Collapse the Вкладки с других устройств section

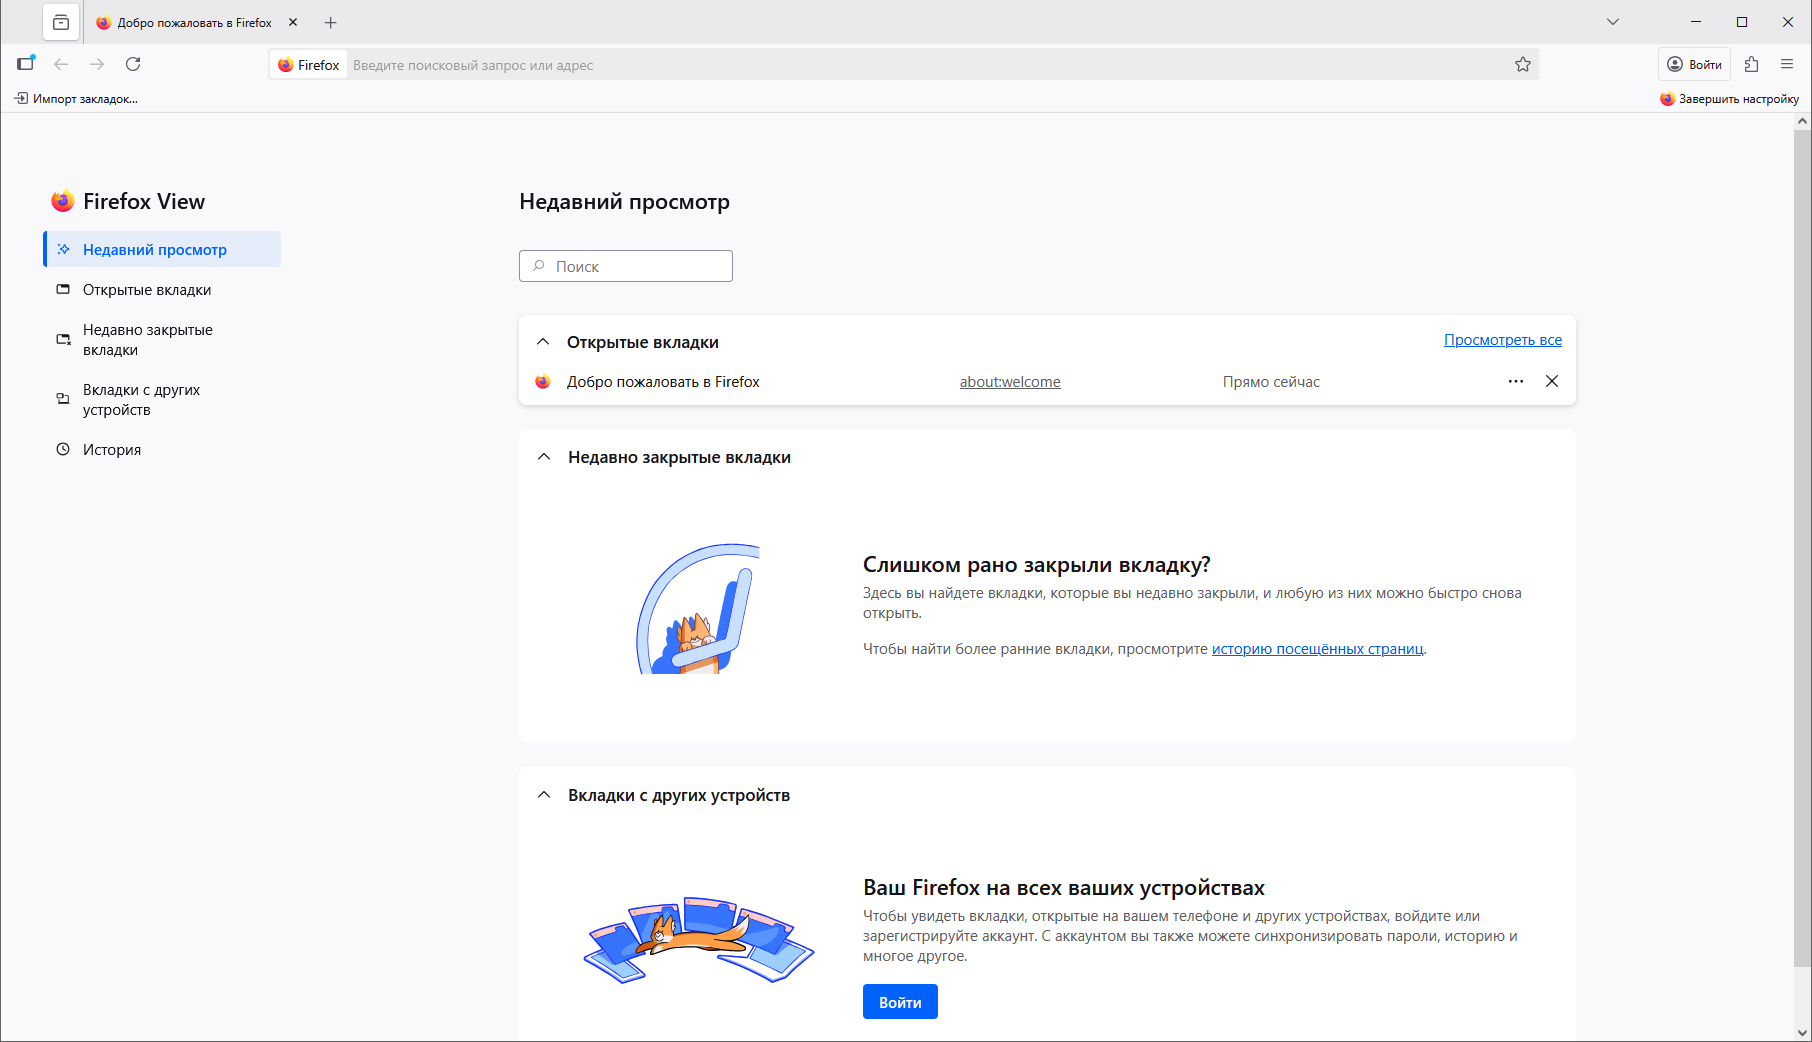pyautogui.click(x=544, y=795)
